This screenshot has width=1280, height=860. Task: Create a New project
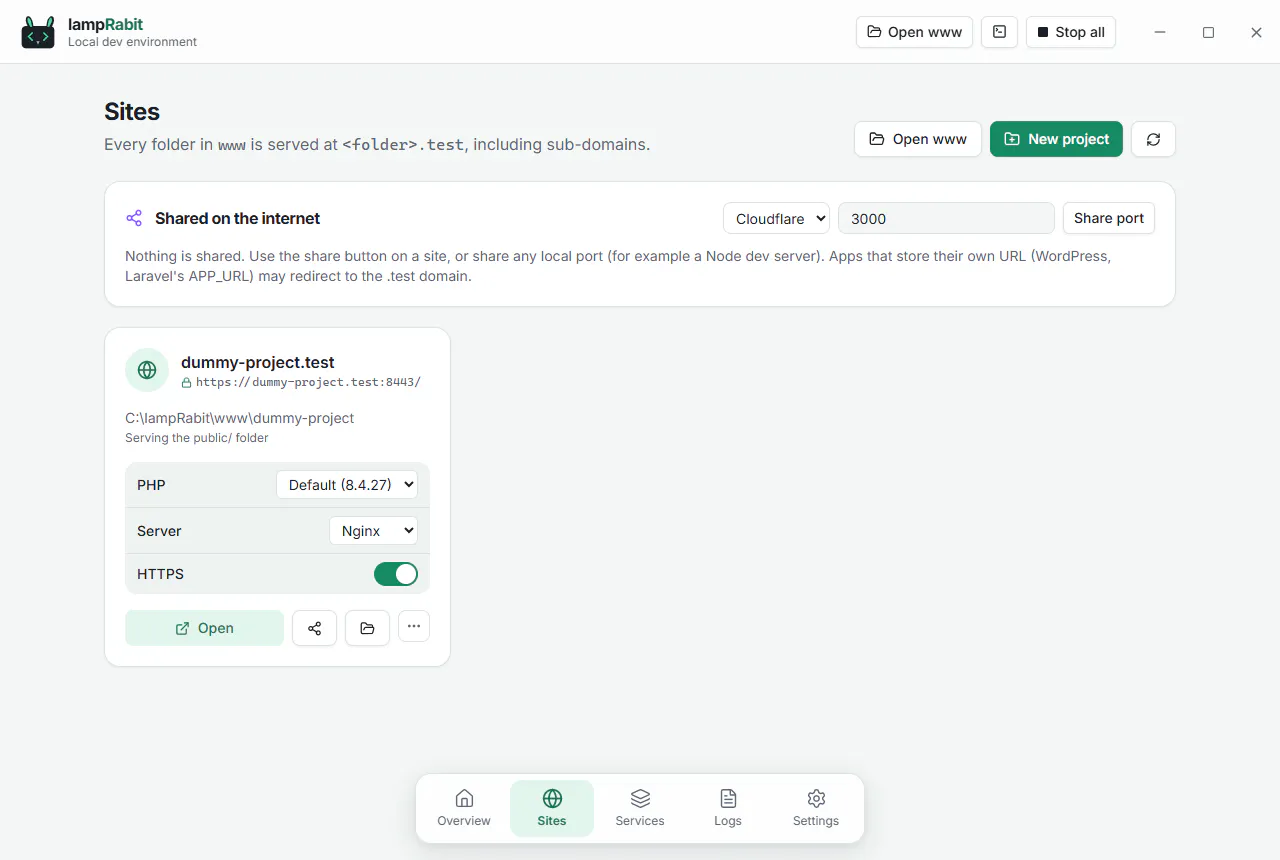point(1056,139)
